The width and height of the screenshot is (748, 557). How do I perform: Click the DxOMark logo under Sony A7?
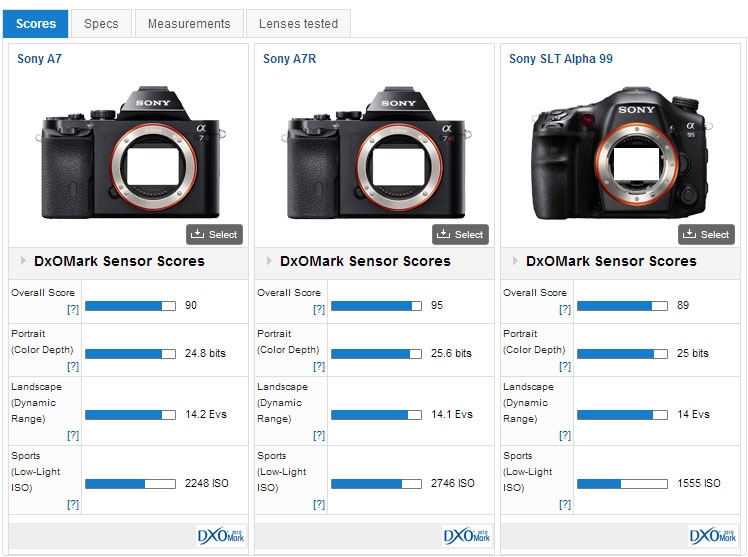click(x=221, y=536)
